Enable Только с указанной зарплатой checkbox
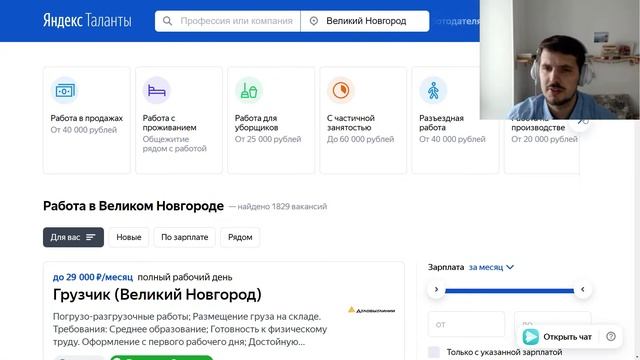640x360 pixels. (x=434, y=352)
